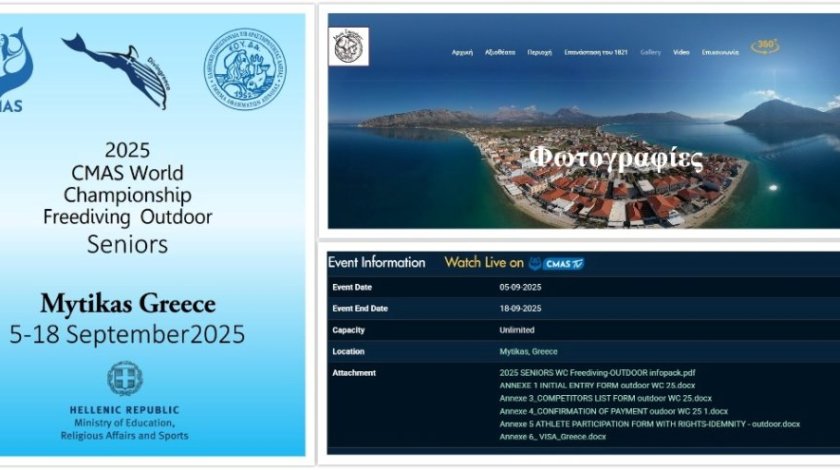The image size is (840, 470).
Task: Click the Watch Live on link
Action: (x=484, y=263)
